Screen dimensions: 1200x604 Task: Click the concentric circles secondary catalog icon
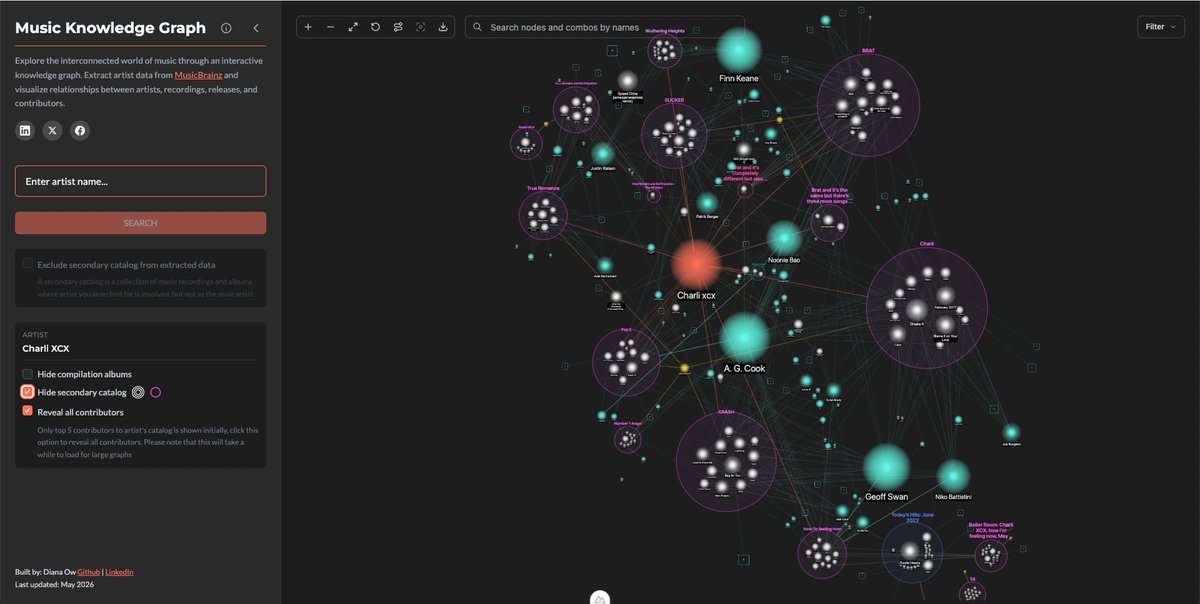[x=139, y=393]
